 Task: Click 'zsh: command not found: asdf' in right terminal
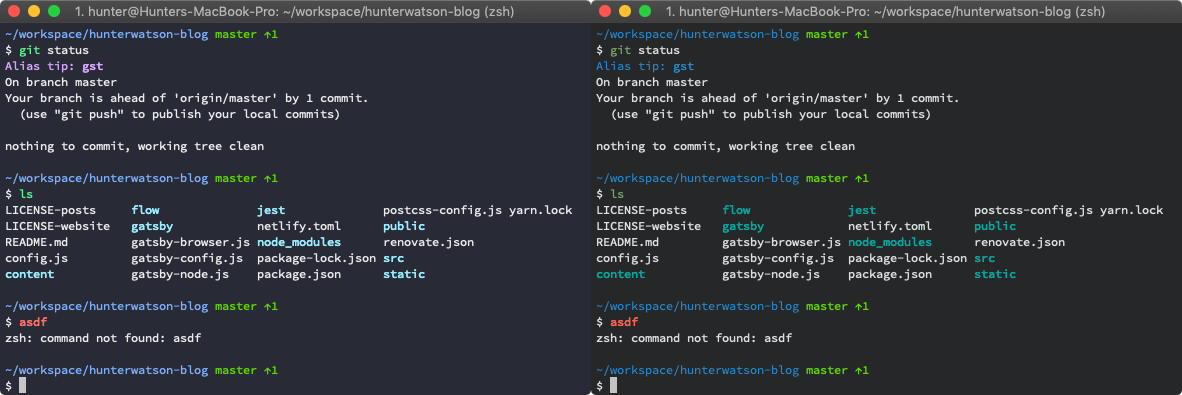[x=694, y=338]
